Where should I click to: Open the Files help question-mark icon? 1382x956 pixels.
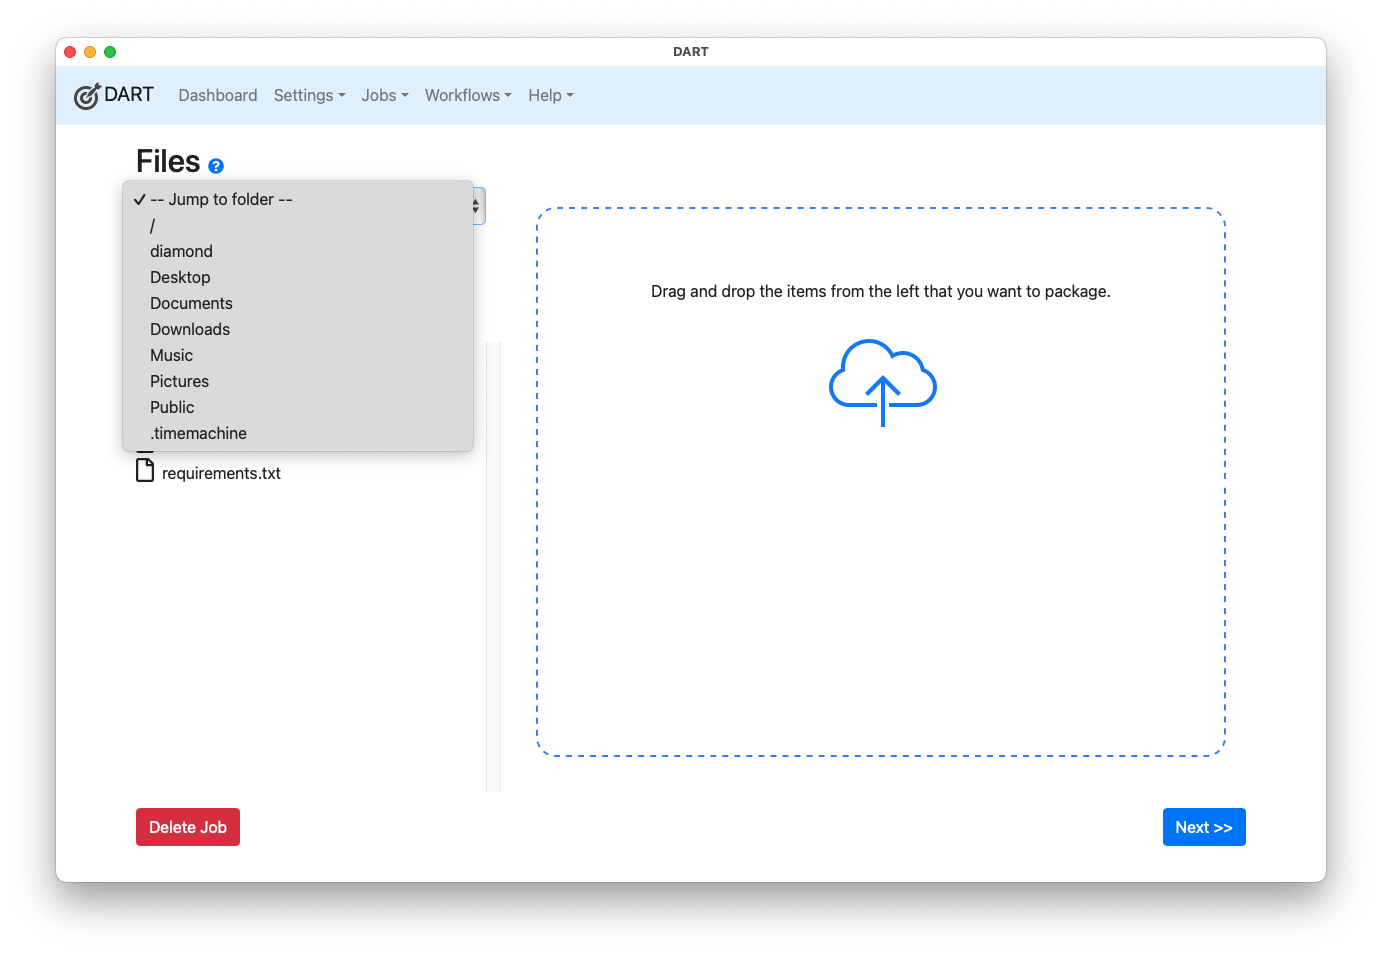coord(216,166)
